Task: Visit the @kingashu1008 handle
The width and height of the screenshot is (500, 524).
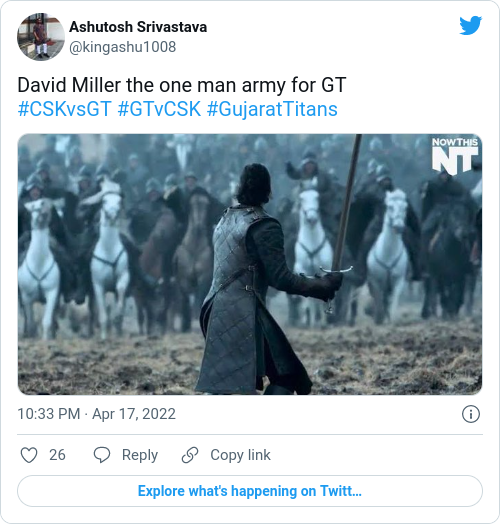Action: (x=122, y=47)
